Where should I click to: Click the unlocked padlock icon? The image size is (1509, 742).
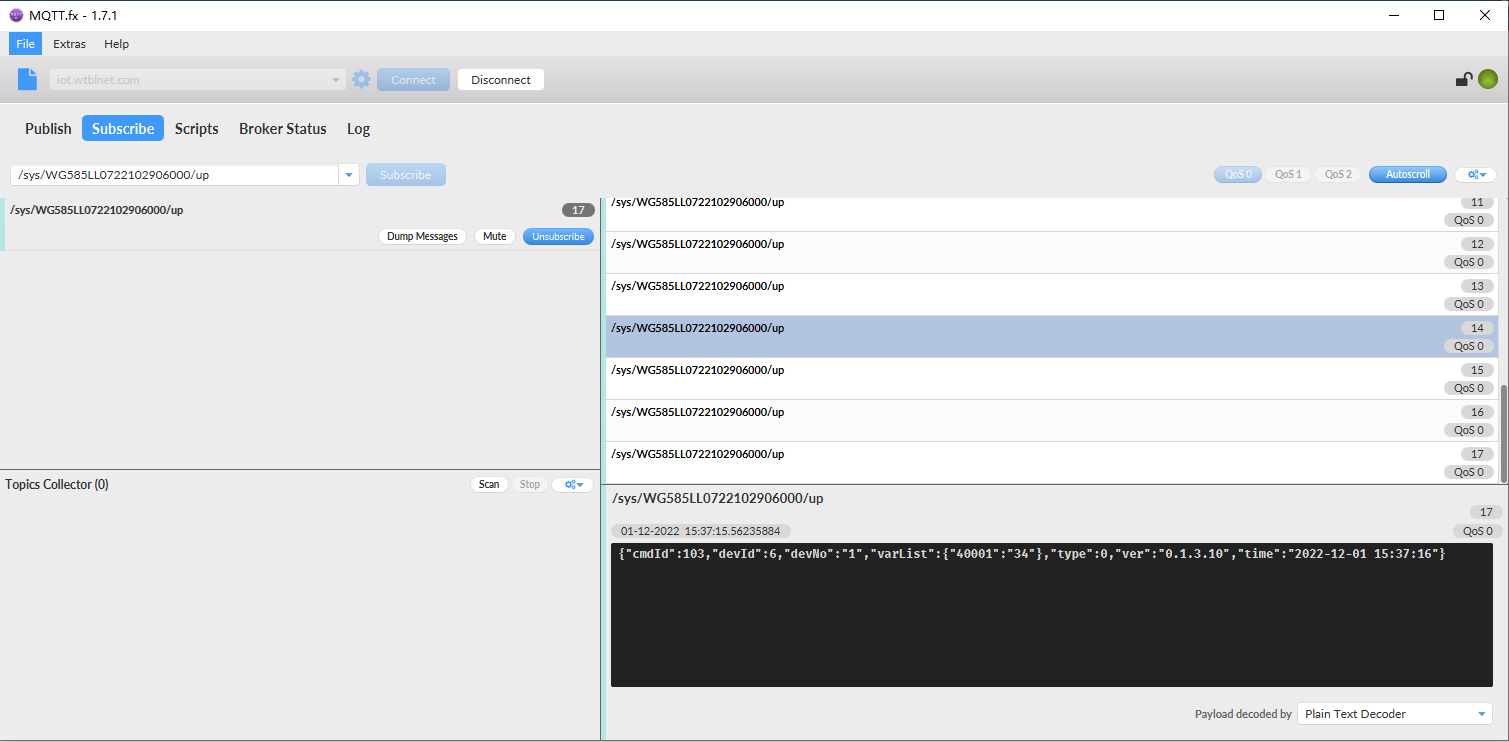coord(1463,80)
